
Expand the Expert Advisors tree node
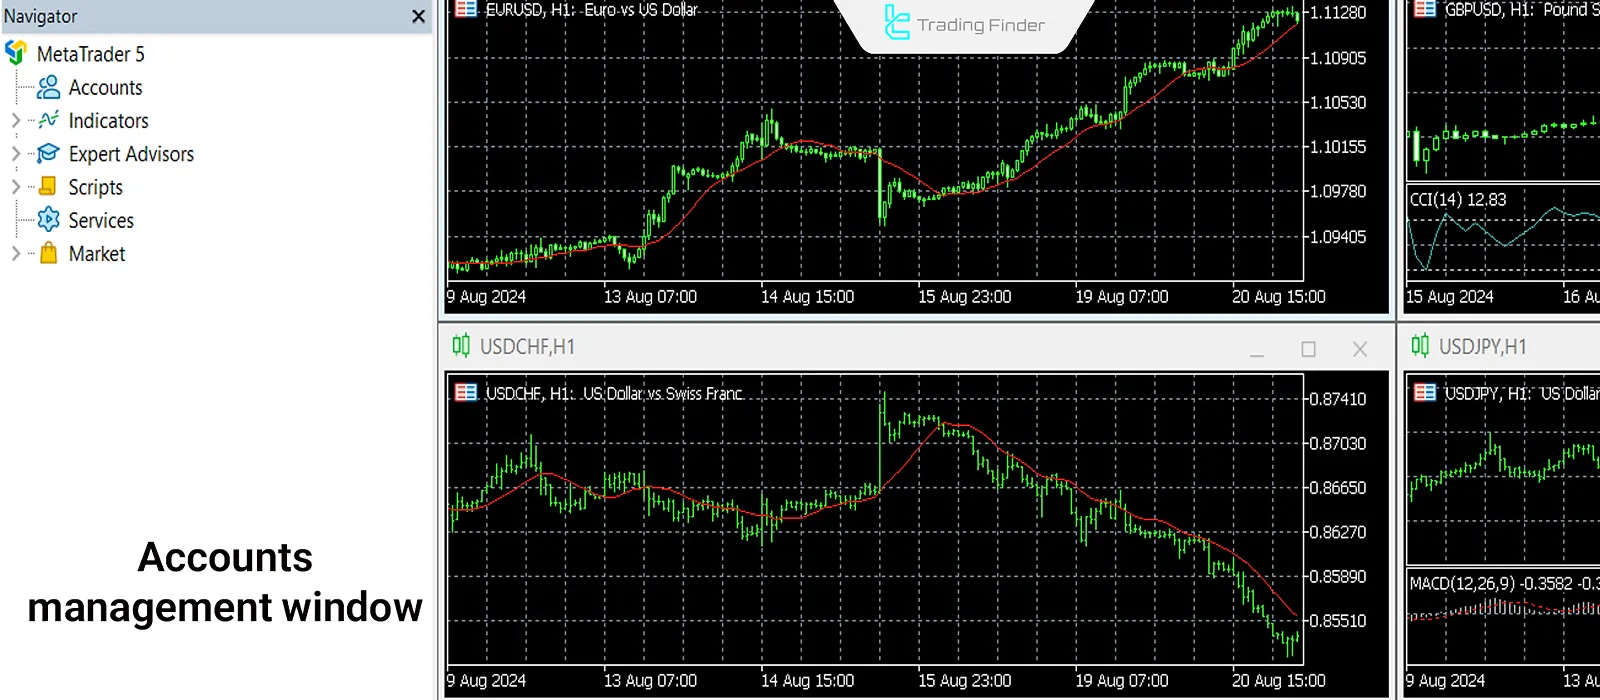pos(15,154)
